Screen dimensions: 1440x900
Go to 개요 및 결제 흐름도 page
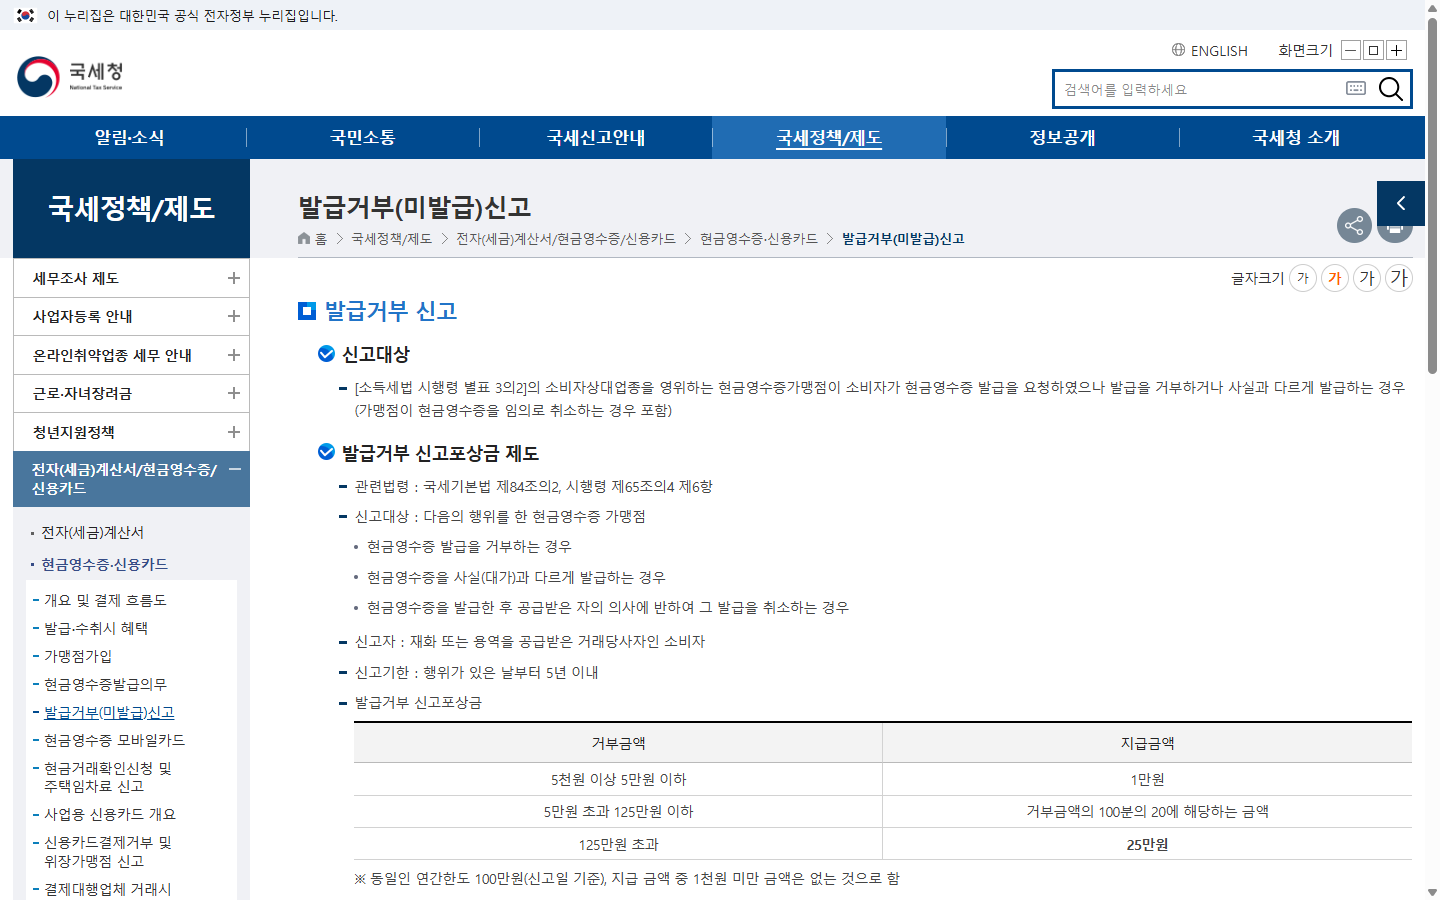click(x=105, y=600)
